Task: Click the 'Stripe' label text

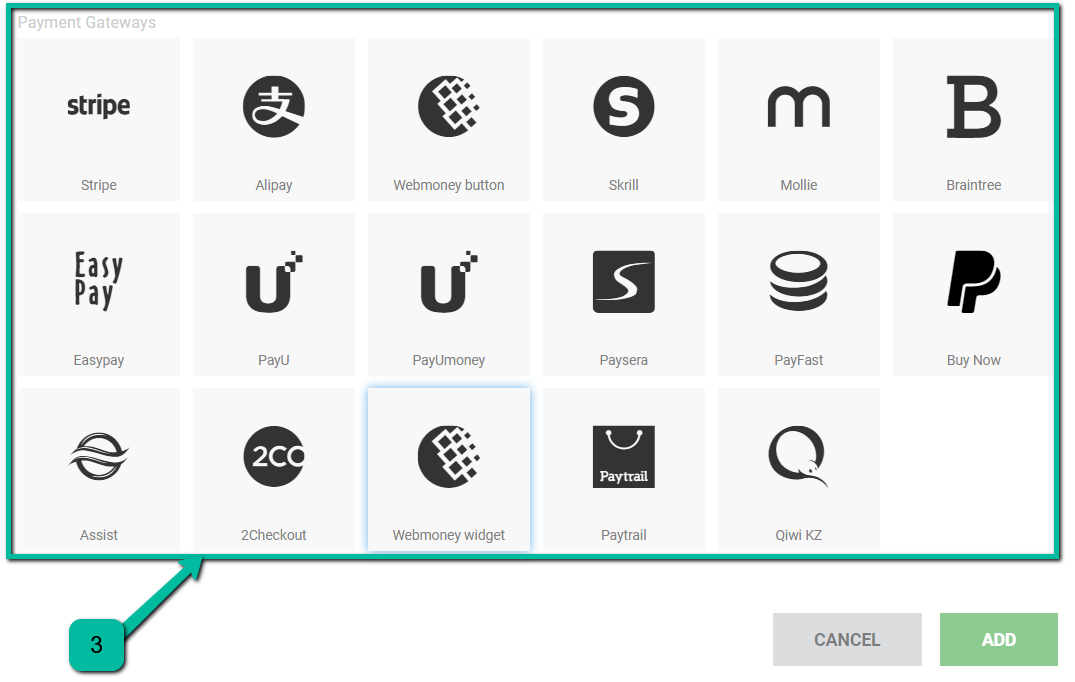Action: click(x=99, y=185)
